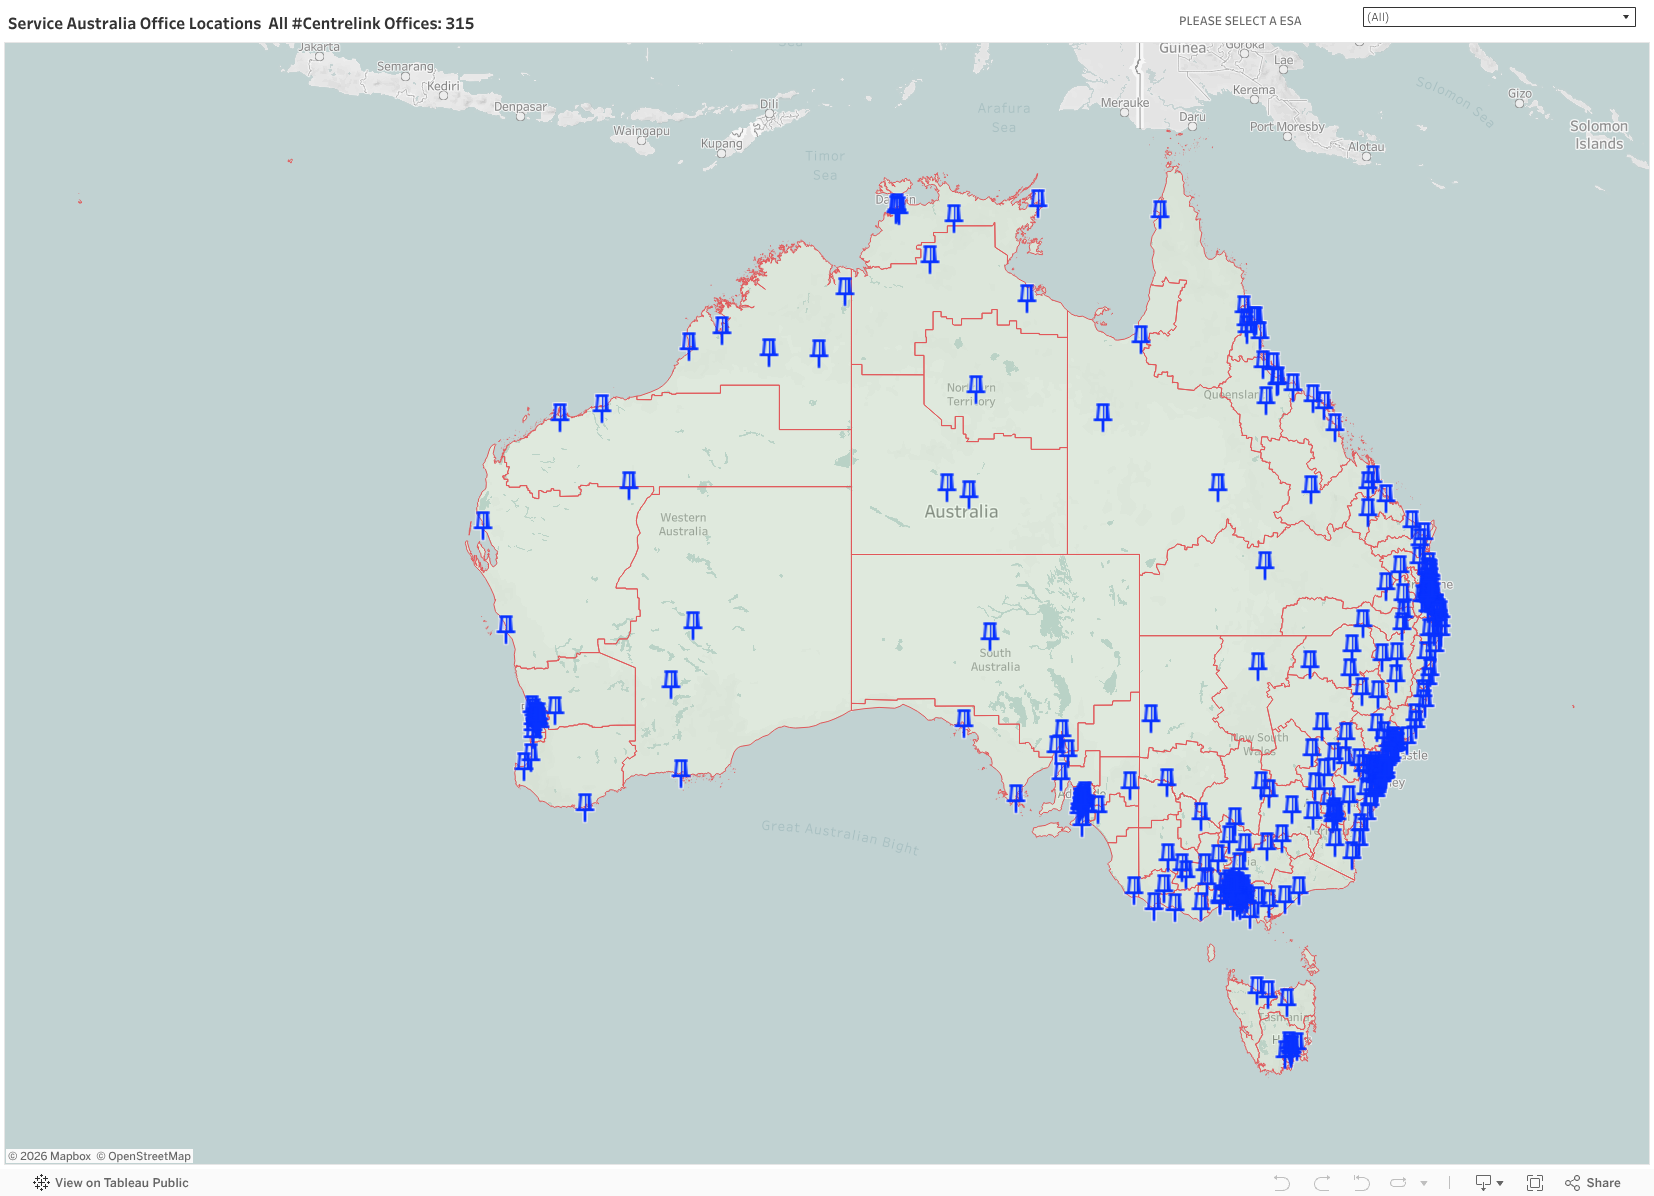Click the Undo arrow icon

click(x=1281, y=1183)
